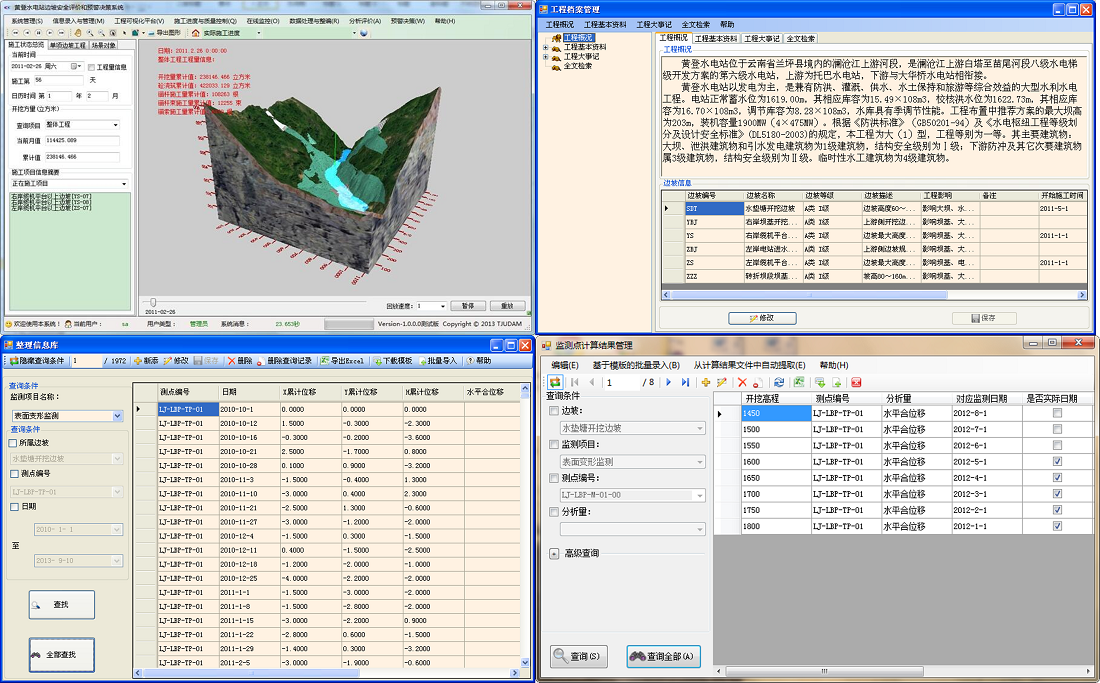The height and width of the screenshot is (683, 1100).
Task: Open 正在施工项目 dropdown
Action: pos(124,184)
